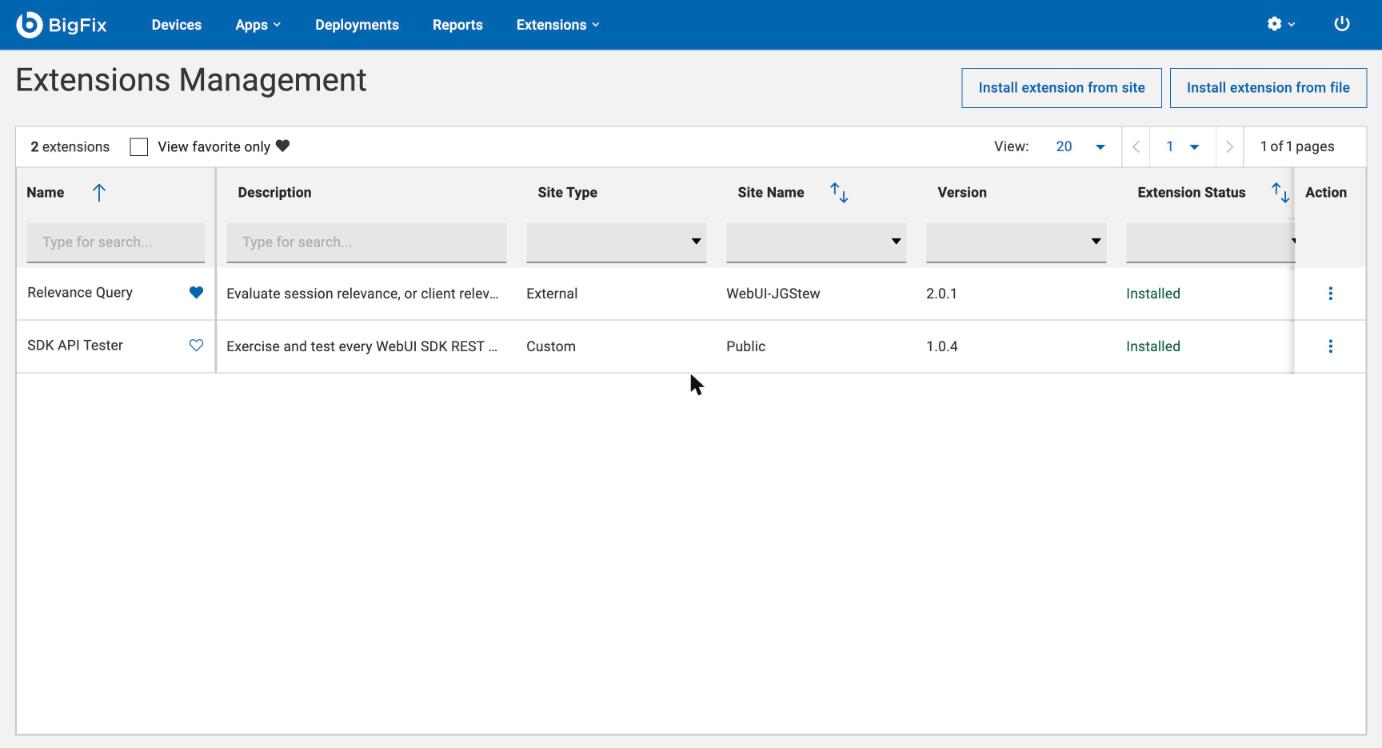Favorite SDK API Tester with heart icon
This screenshot has width=1382, height=748.
point(196,346)
